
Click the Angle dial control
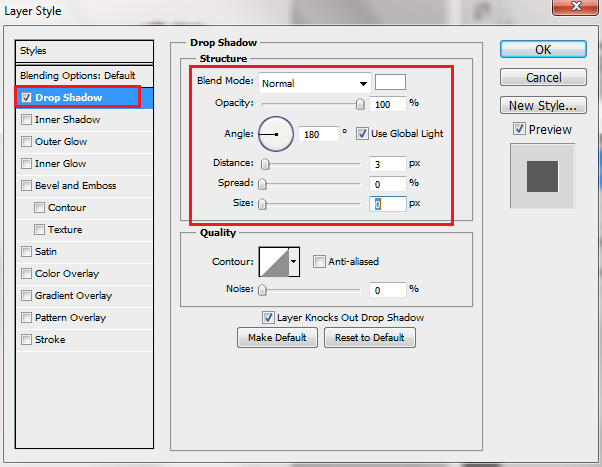276,134
